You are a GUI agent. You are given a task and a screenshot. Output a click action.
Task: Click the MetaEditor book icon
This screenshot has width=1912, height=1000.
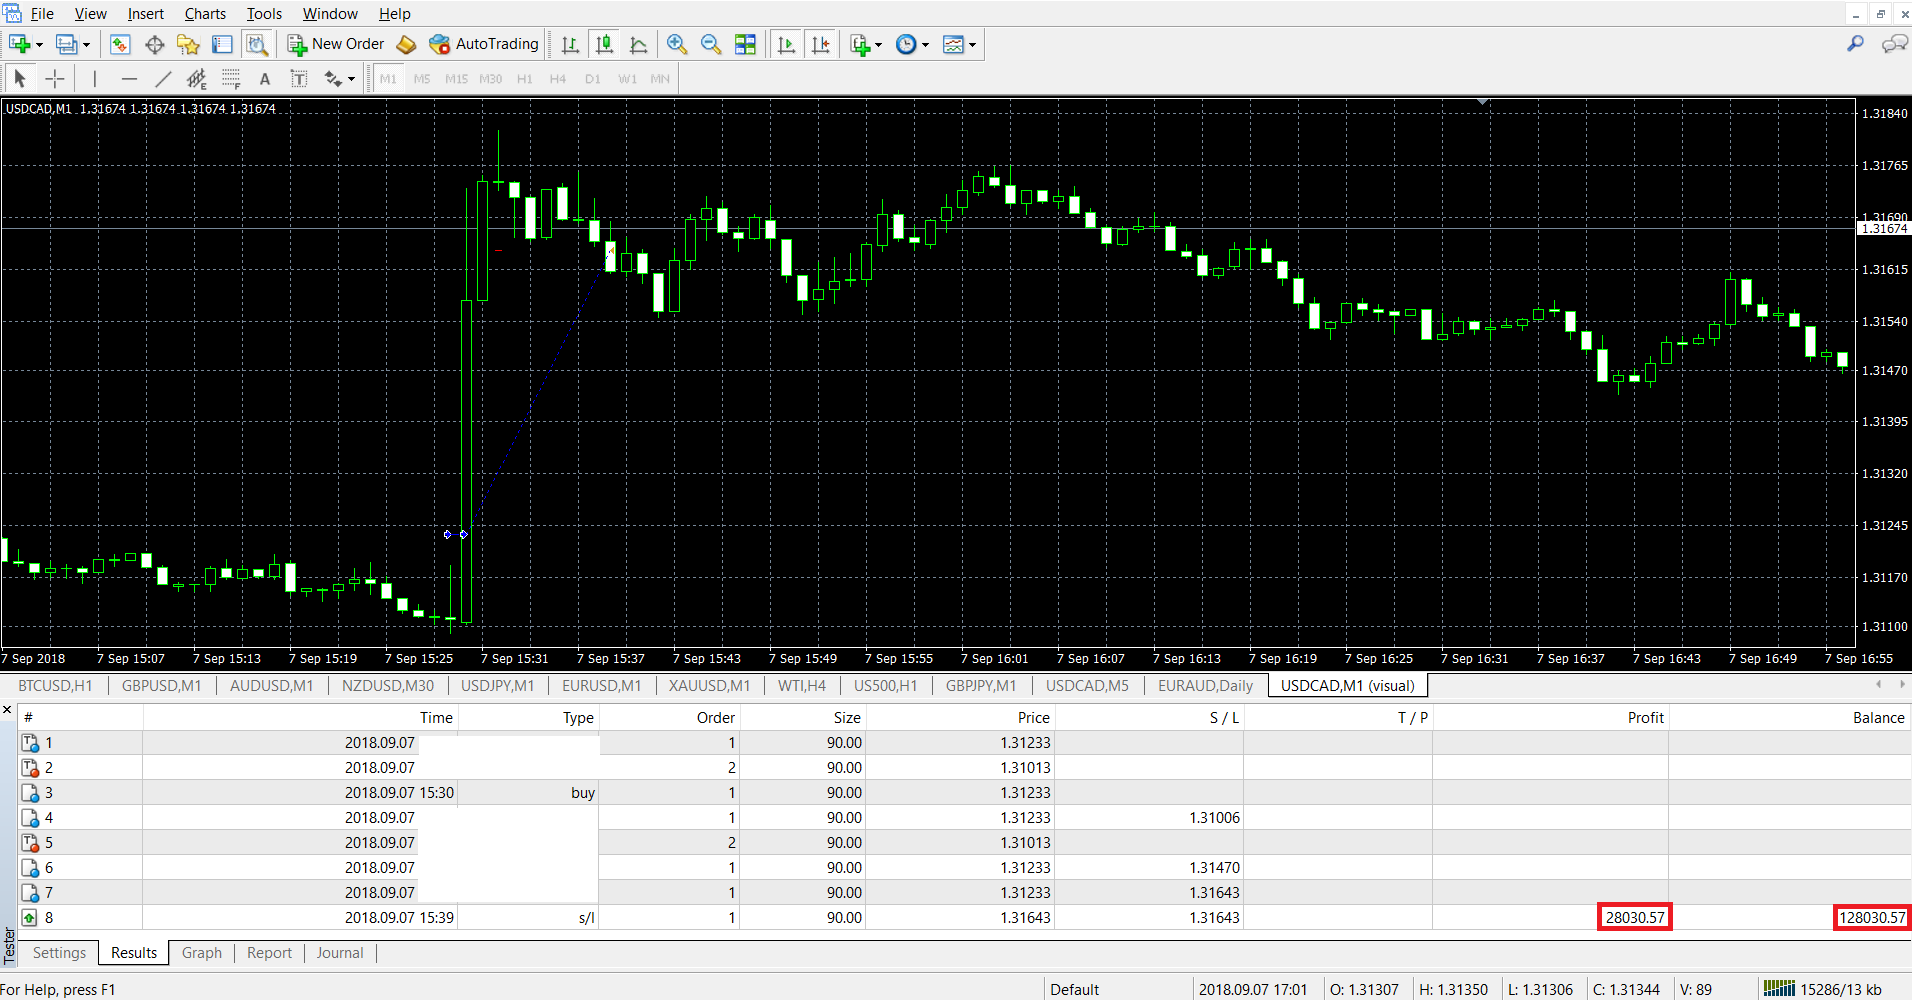click(406, 44)
